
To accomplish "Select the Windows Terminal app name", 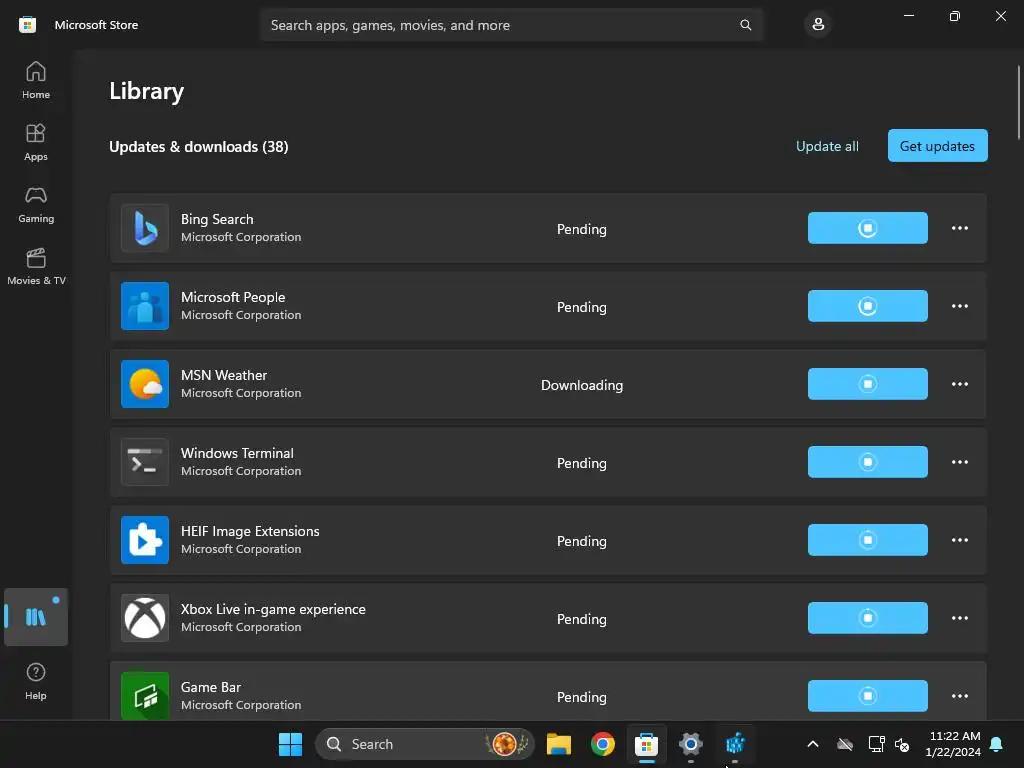I will tap(237, 453).
